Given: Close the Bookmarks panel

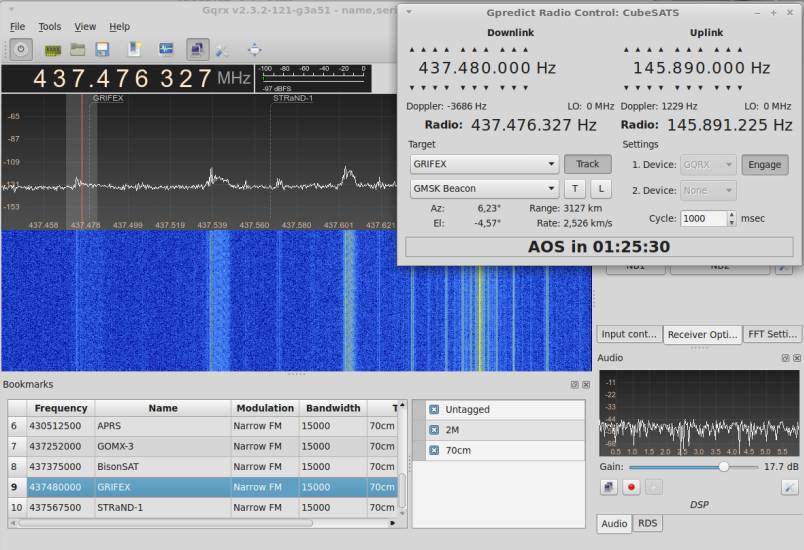Looking at the screenshot, I should pos(586,384).
